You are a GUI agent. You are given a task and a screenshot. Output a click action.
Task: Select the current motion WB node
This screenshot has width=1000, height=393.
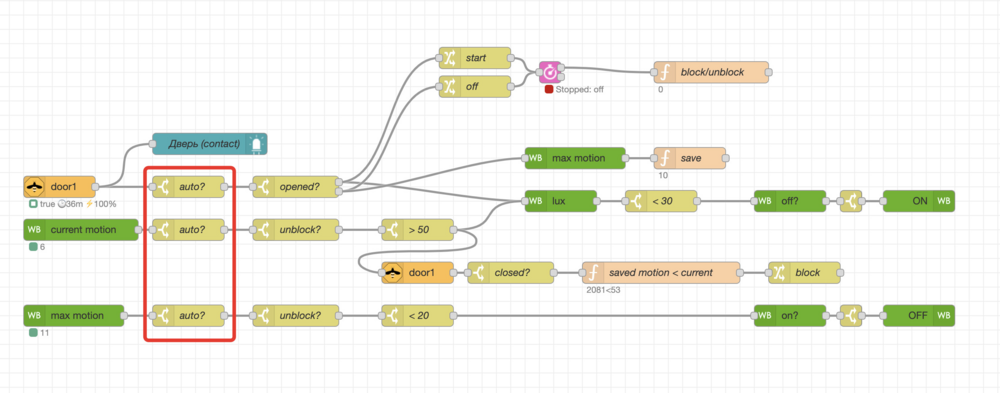[x=81, y=230]
